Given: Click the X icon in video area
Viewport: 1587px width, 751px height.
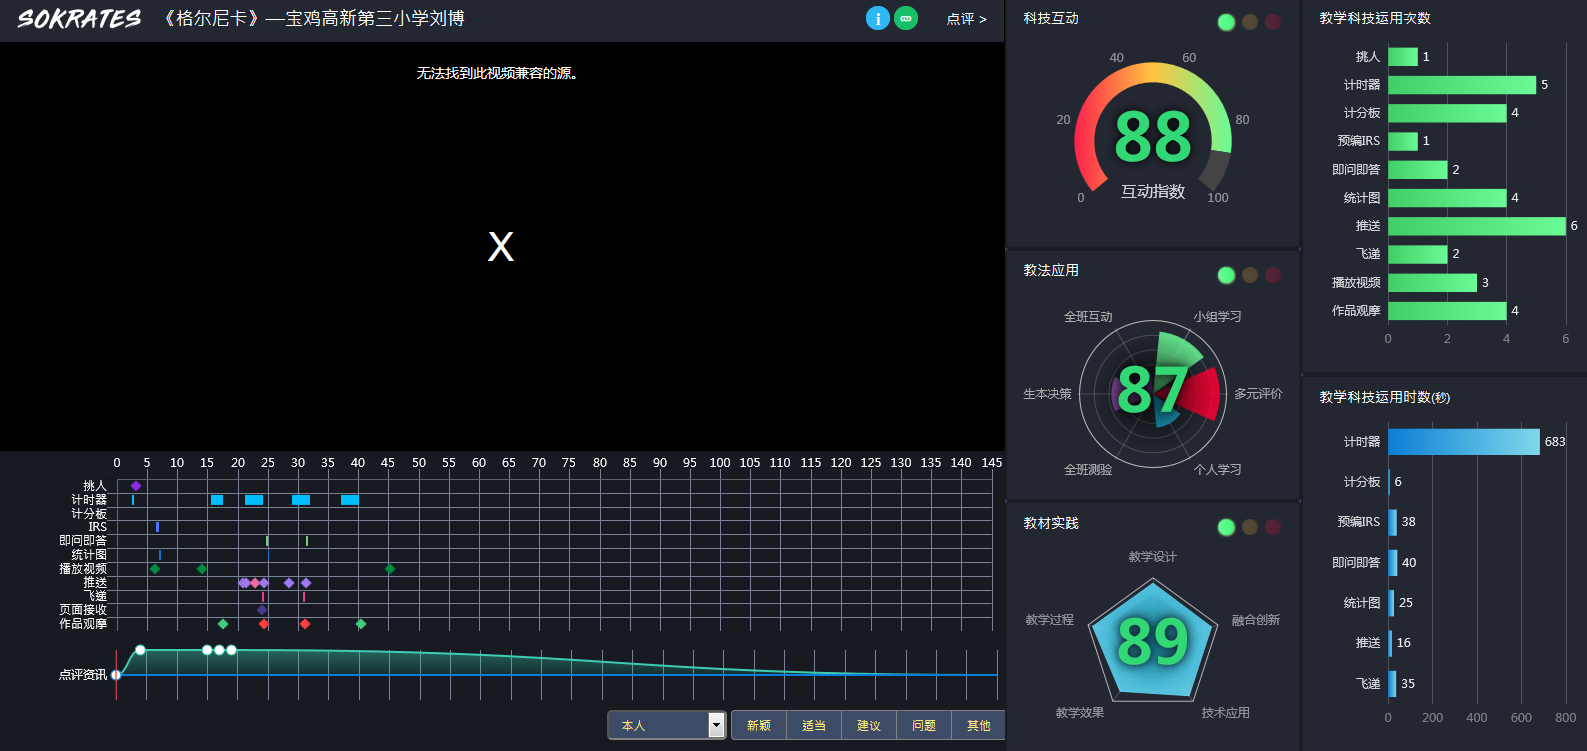Looking at the screenshot, I should pos(501,246).
